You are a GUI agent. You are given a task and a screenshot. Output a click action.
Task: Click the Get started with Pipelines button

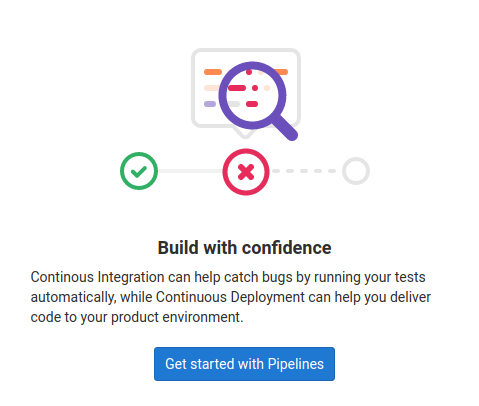tap(244, 364)
